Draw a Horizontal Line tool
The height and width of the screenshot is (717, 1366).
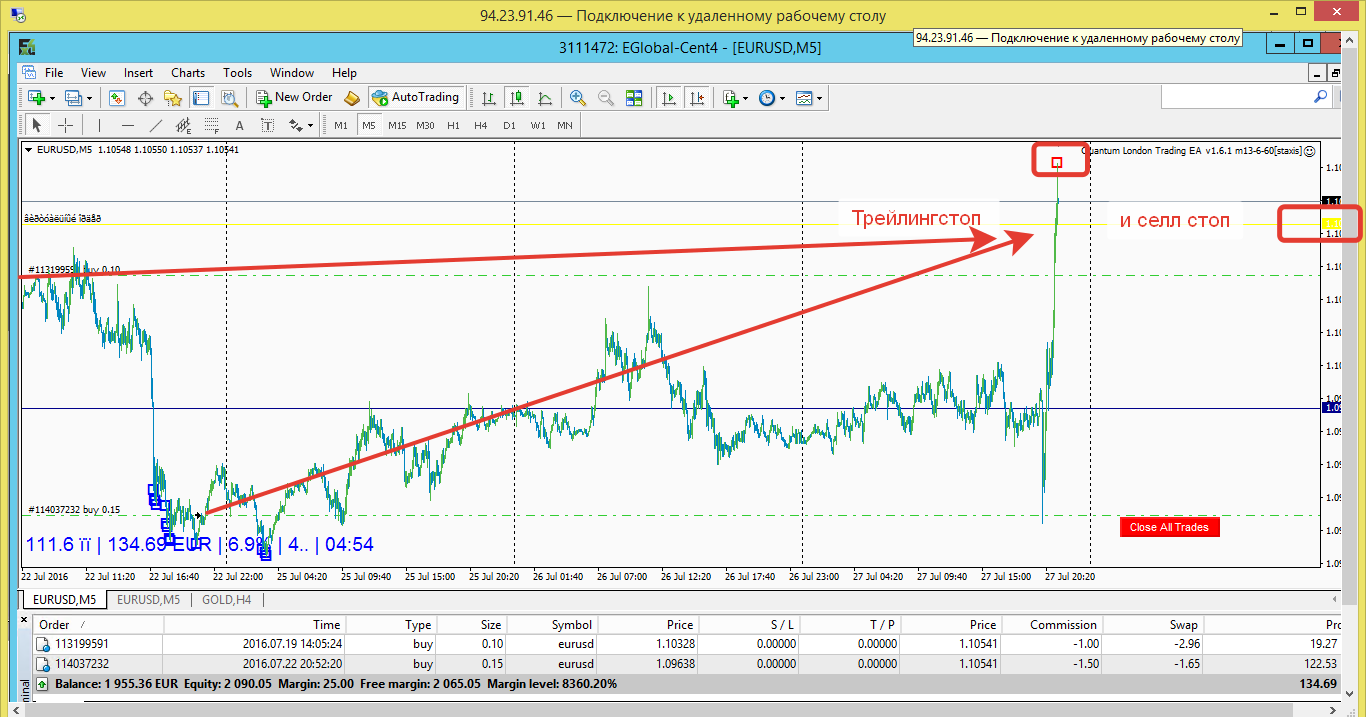click(x=127, y=125)
